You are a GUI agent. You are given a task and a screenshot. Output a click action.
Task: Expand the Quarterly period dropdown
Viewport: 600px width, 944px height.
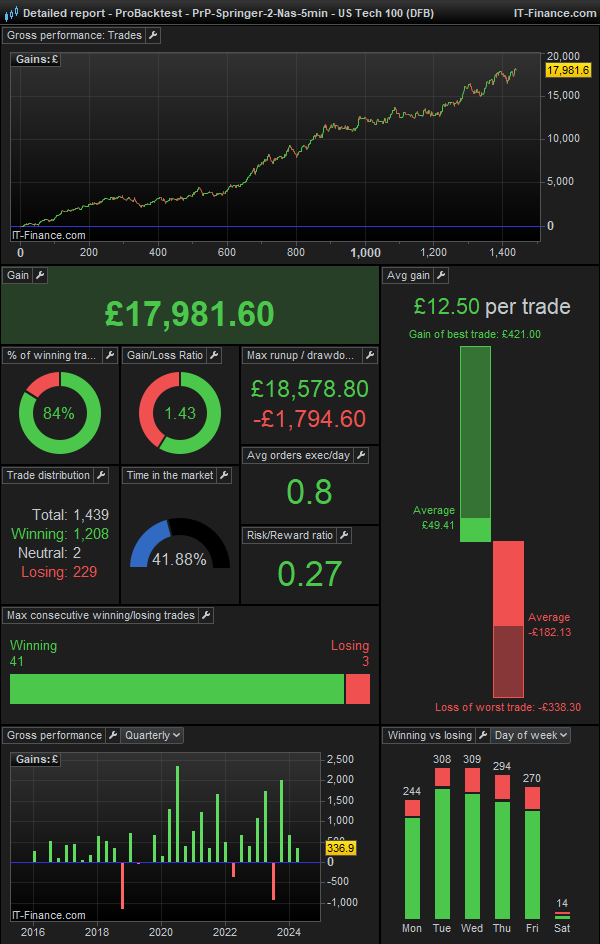pyautogui.click(x=152, y=735)
